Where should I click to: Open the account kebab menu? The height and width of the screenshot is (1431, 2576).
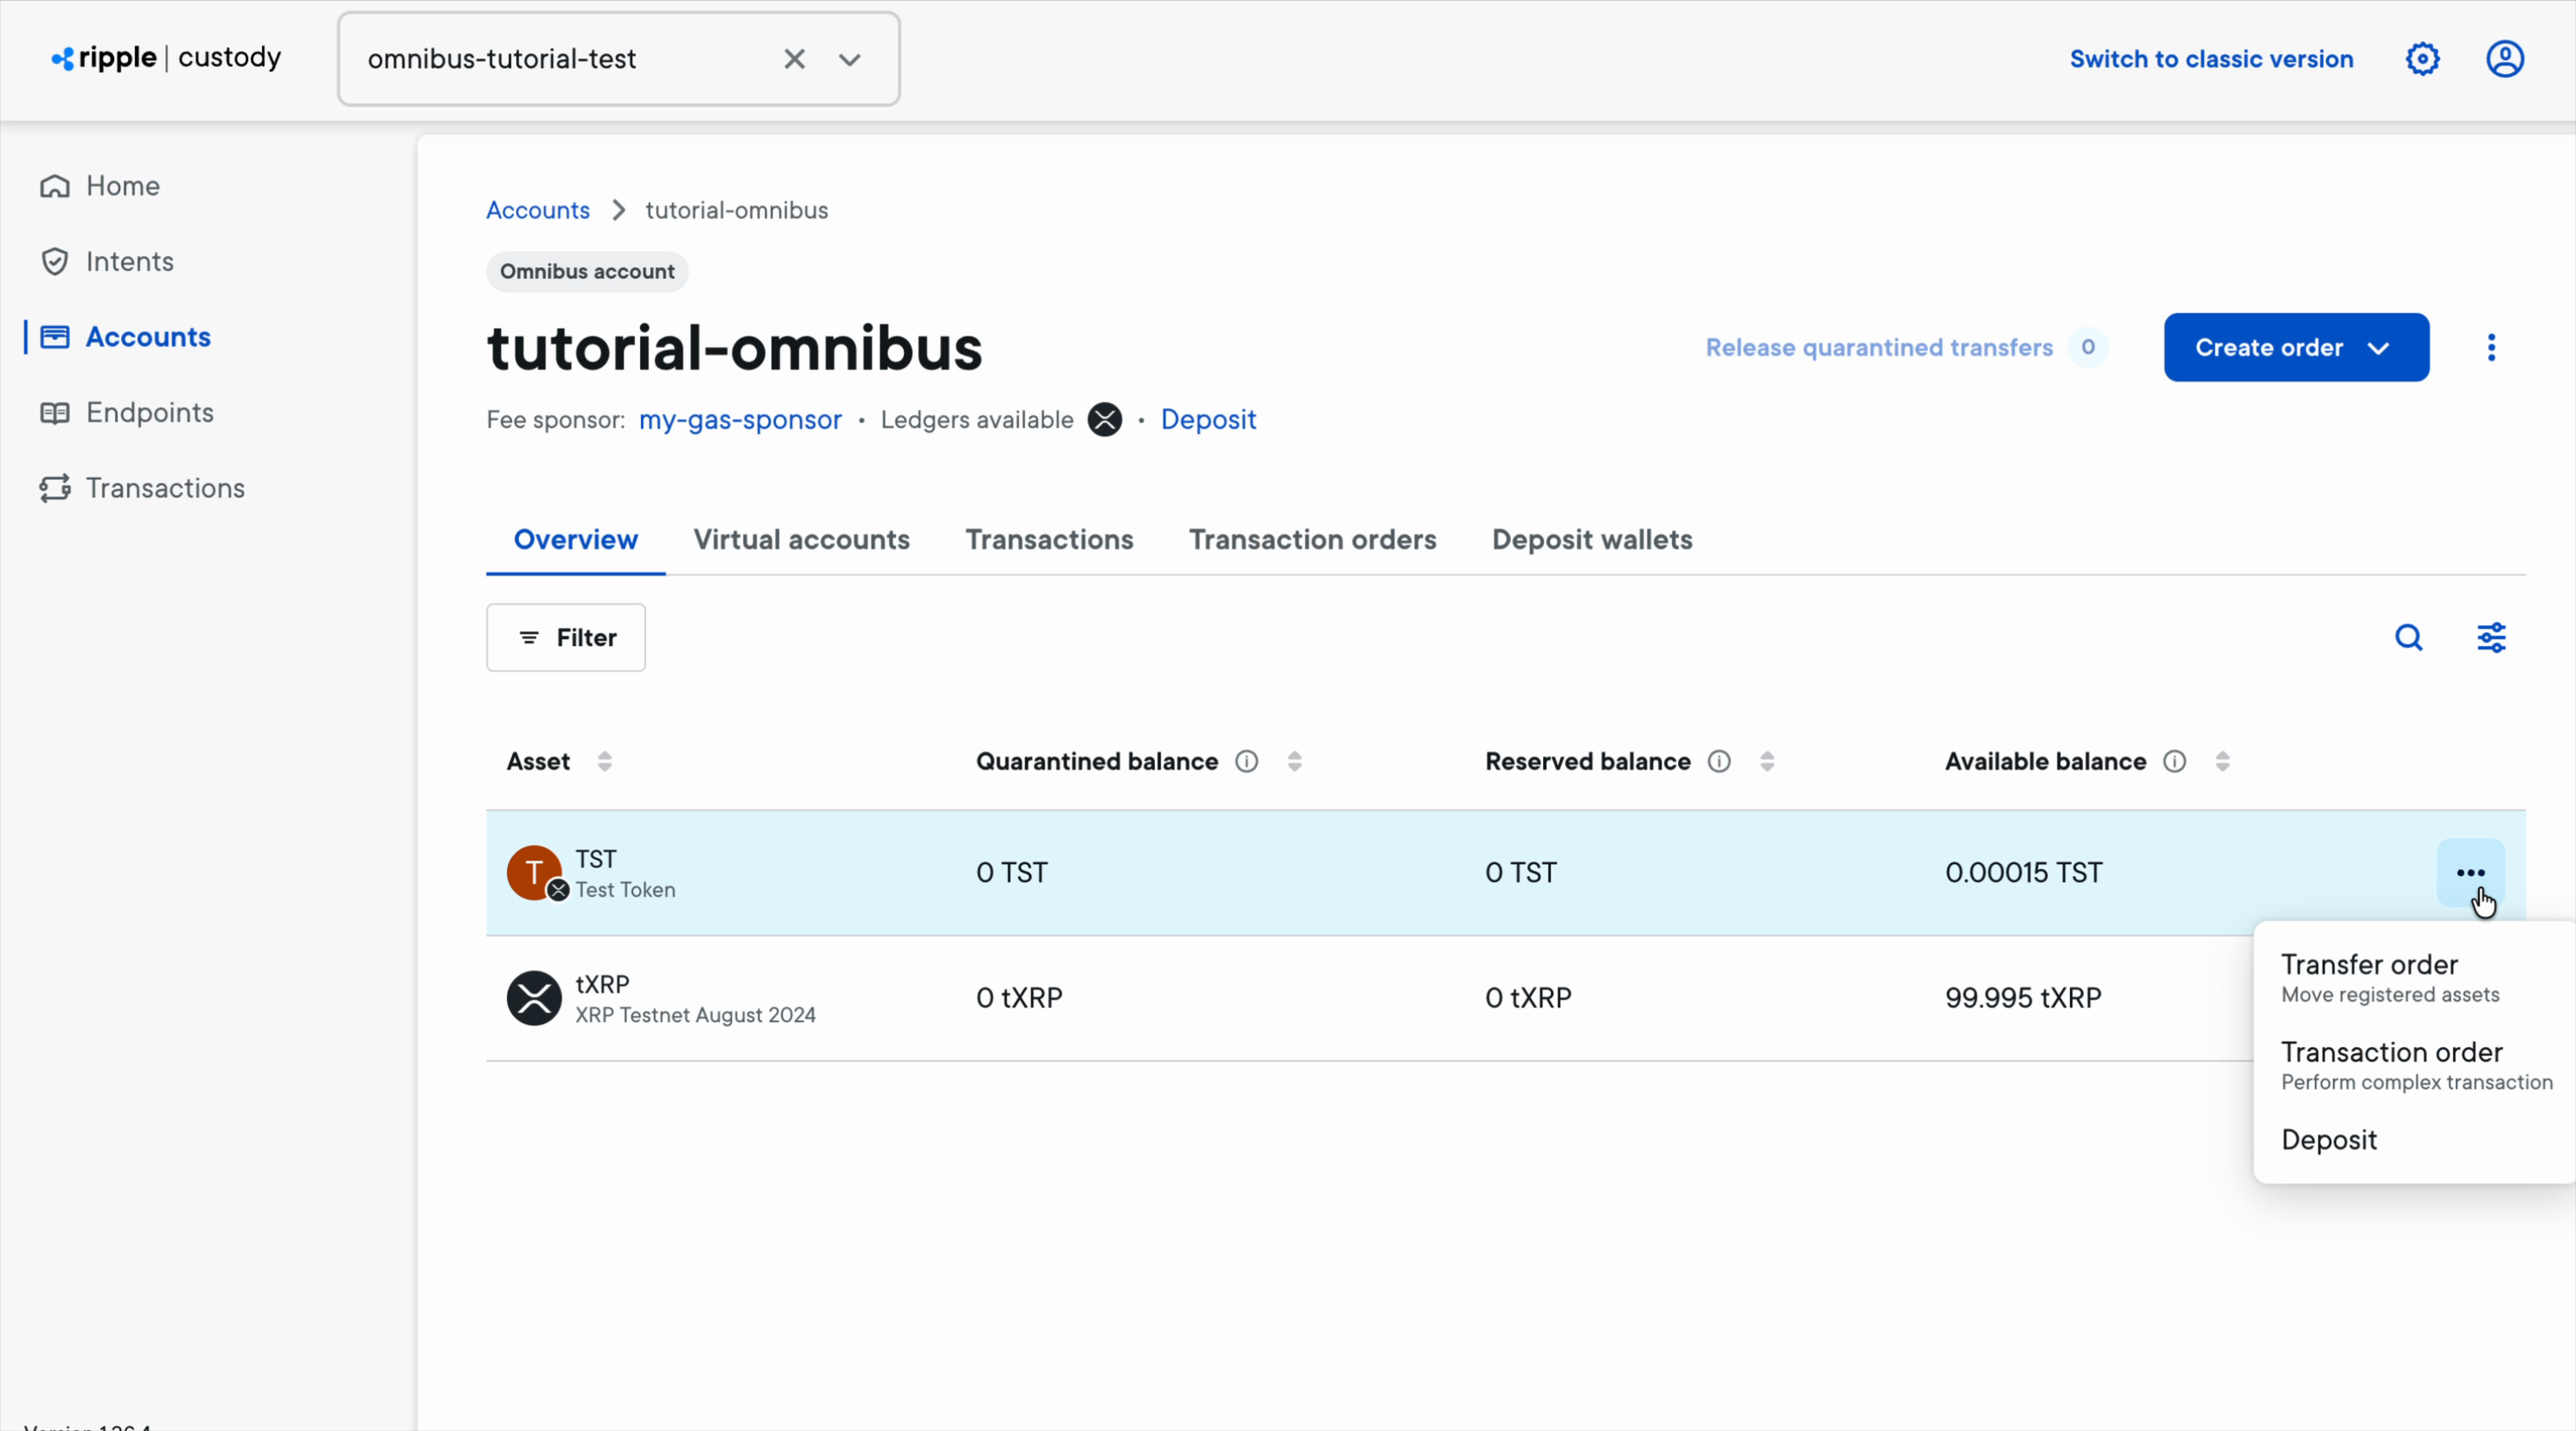coord(2491,347)
